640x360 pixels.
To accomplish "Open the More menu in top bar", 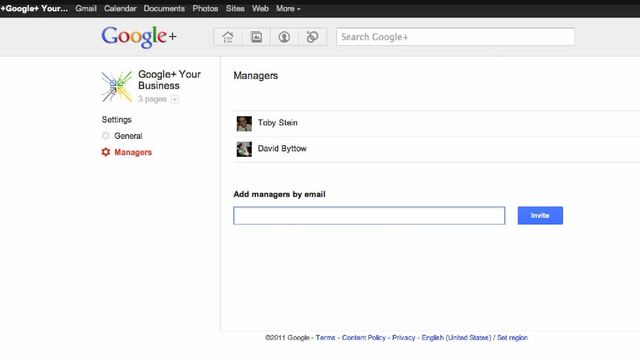I will pyautogui.click(x=288, y=8).
